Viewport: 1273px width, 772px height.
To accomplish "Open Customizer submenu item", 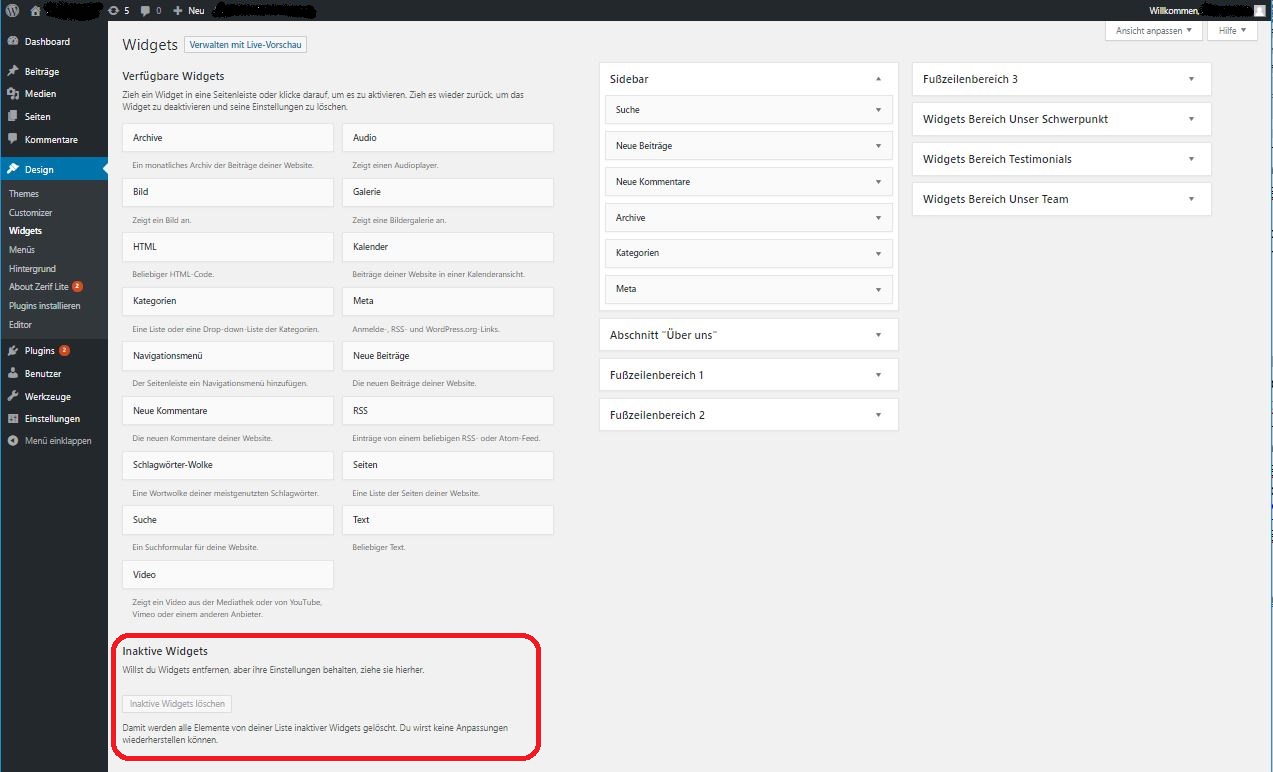I will pos(30,213).
